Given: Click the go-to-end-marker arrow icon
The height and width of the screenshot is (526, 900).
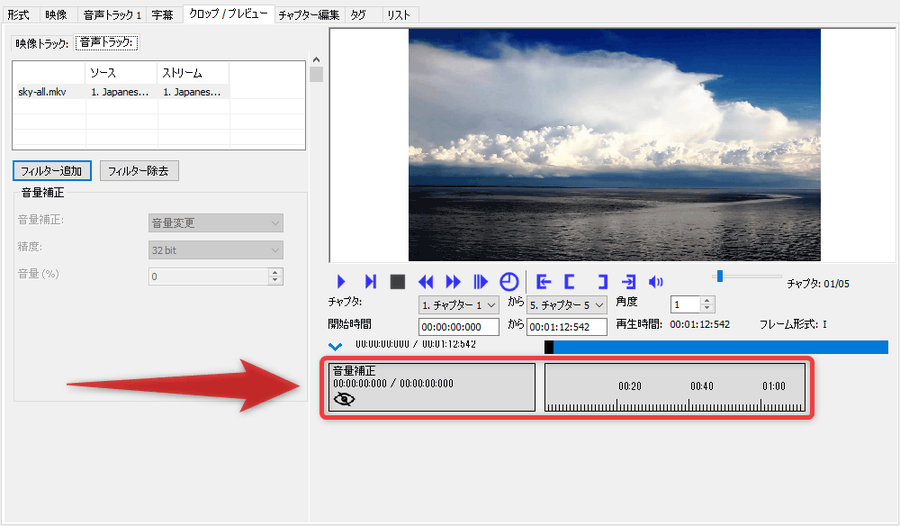Looking at the screenshot, I should tap(629, 281).
